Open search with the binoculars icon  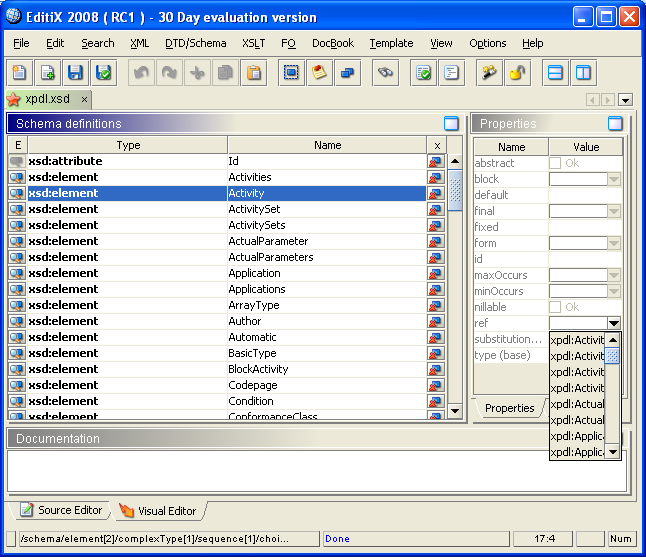[x=386, y=73]
